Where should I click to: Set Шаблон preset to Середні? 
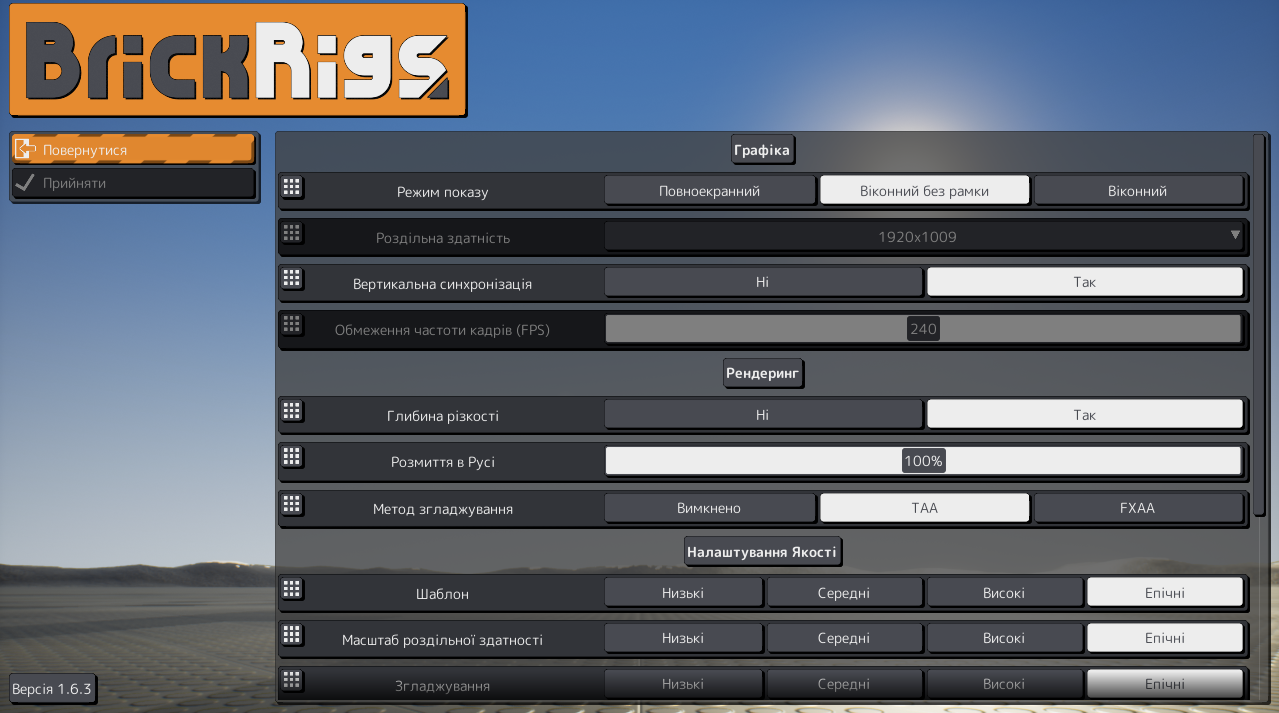[844, 593]
